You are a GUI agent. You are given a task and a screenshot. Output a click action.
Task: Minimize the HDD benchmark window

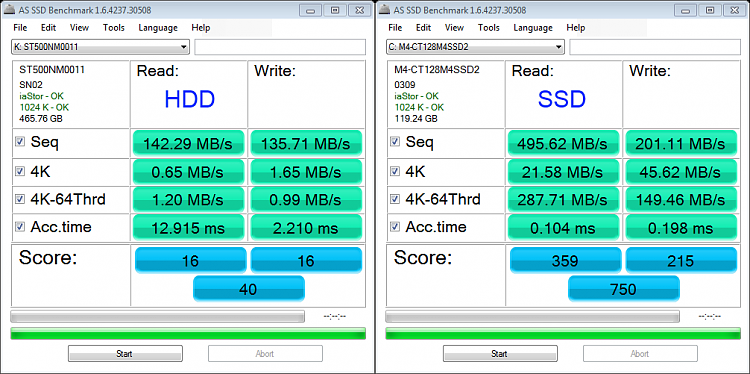[311, 10]
